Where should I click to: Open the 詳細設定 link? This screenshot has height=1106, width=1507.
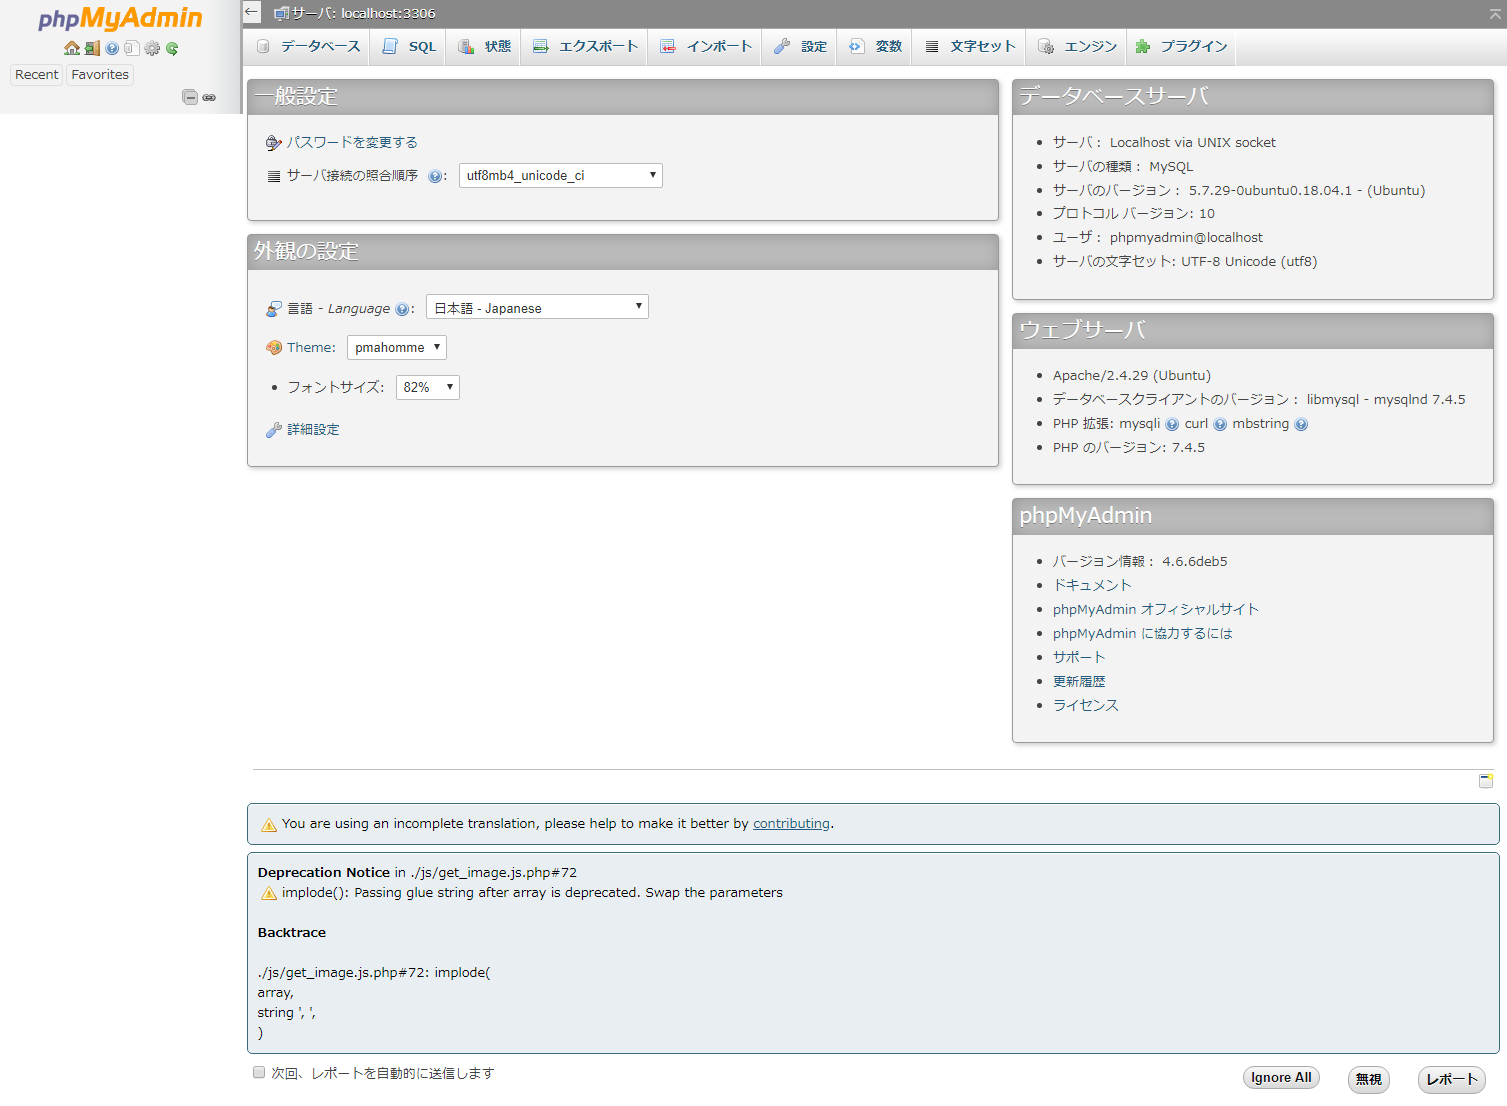pos(313,430)
